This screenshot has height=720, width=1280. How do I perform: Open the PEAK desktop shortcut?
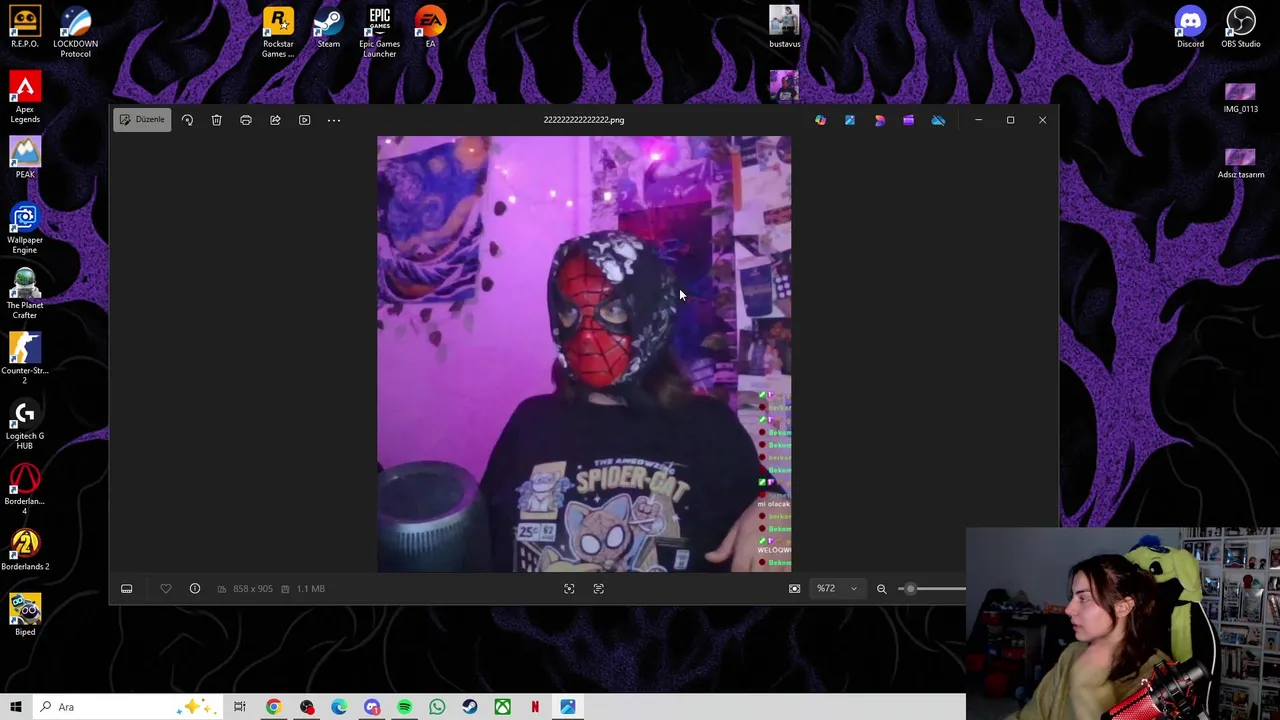(x=25, y=158)
